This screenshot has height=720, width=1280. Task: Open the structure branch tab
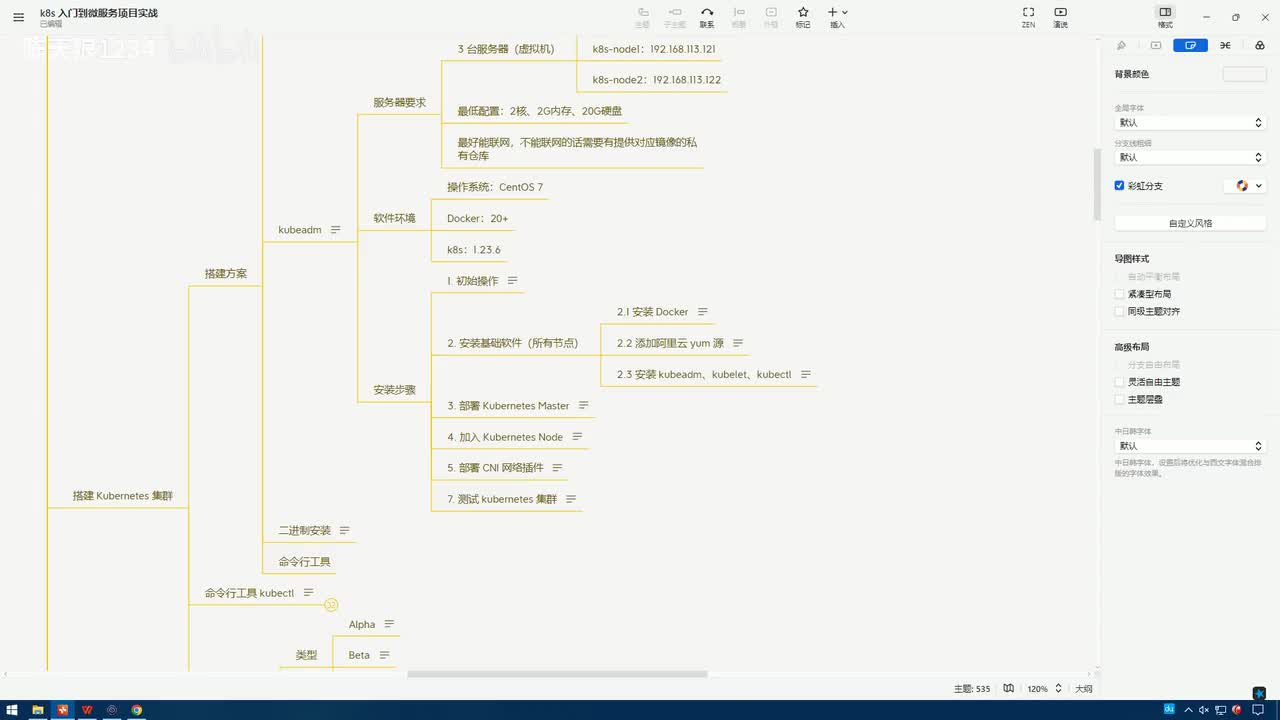pos(1225,45)
